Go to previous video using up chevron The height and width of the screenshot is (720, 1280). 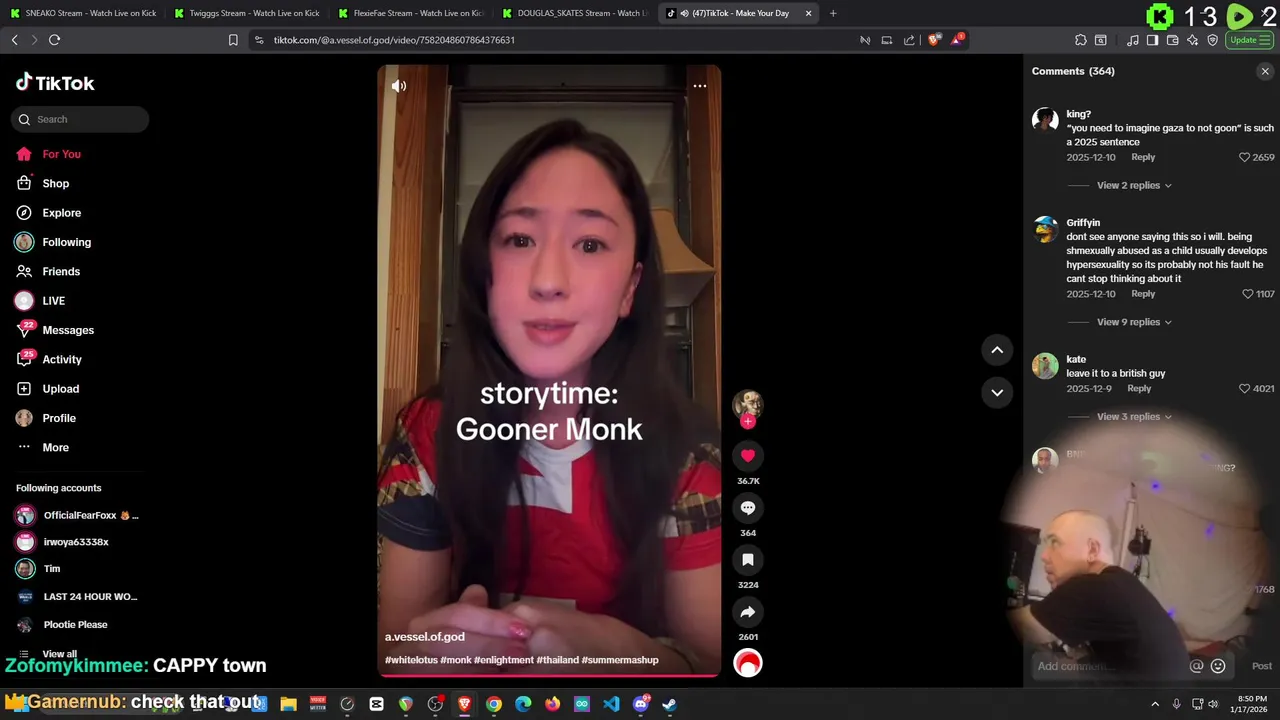point(997,350)
